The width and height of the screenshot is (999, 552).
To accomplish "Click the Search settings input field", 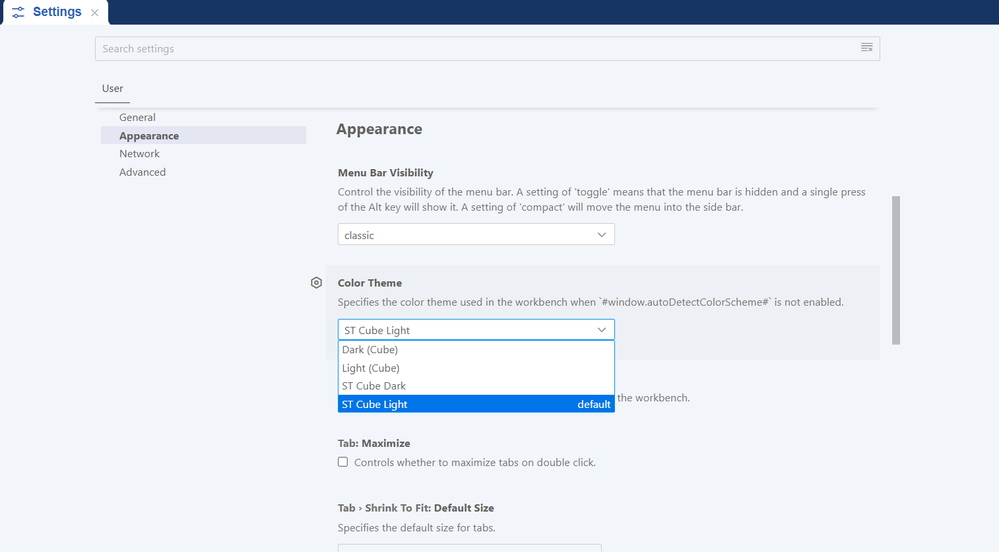I will point(470,49).
